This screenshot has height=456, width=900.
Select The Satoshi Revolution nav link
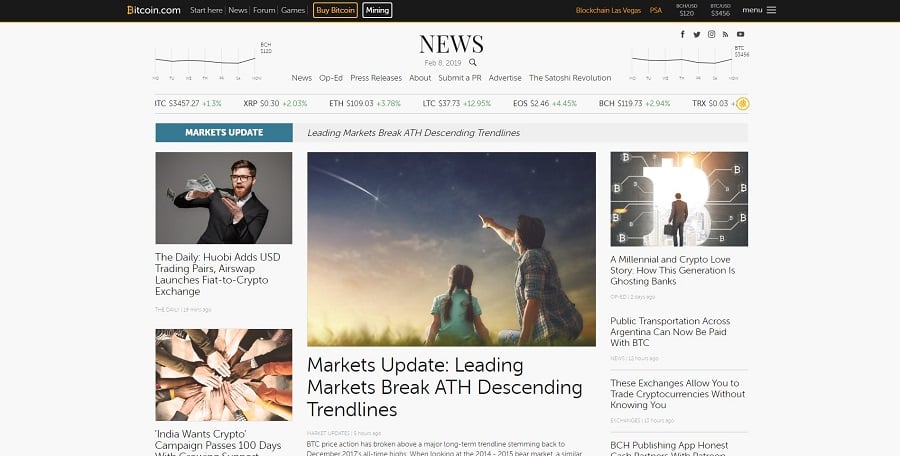pyautogui.click(x=570, y=78)
